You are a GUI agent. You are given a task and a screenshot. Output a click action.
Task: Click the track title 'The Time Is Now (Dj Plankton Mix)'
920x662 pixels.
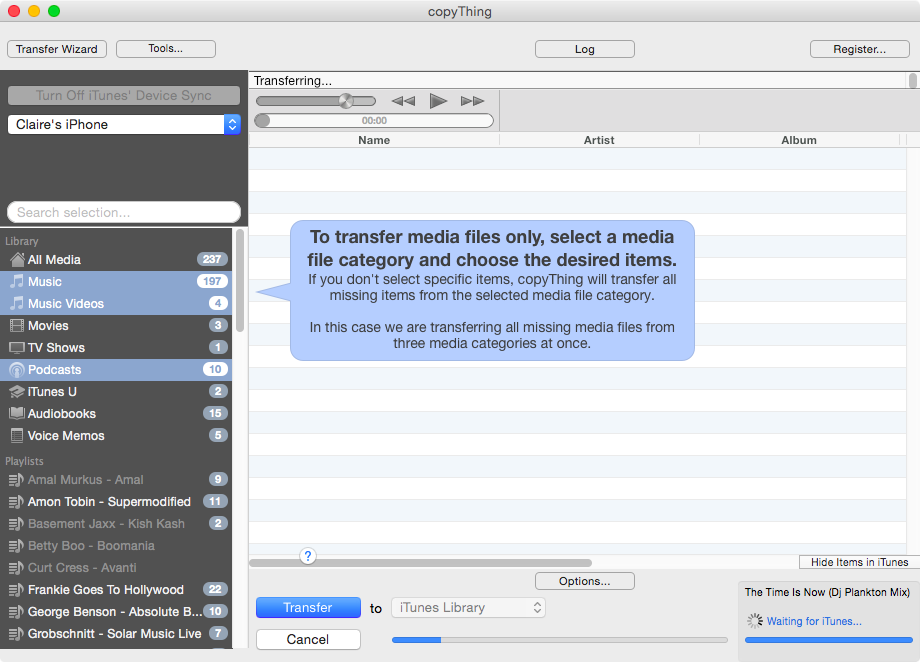(x=827, y=592)
